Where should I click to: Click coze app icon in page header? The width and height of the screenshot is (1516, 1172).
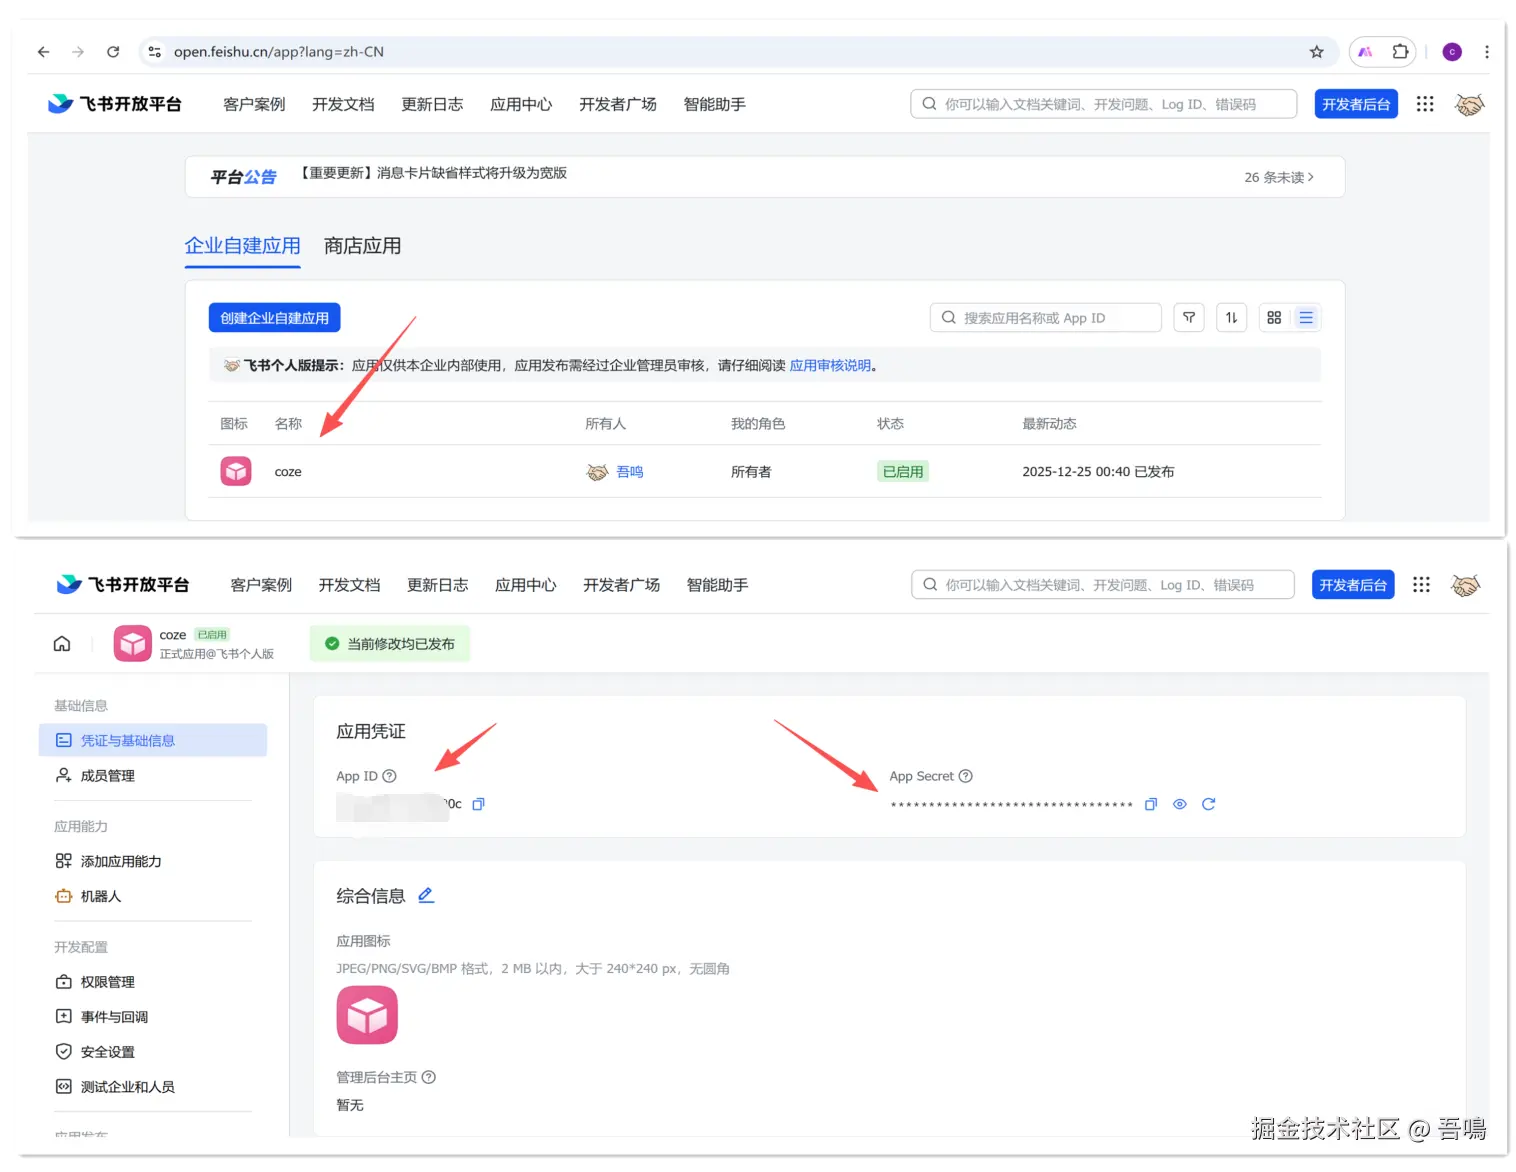coord(132,644)
